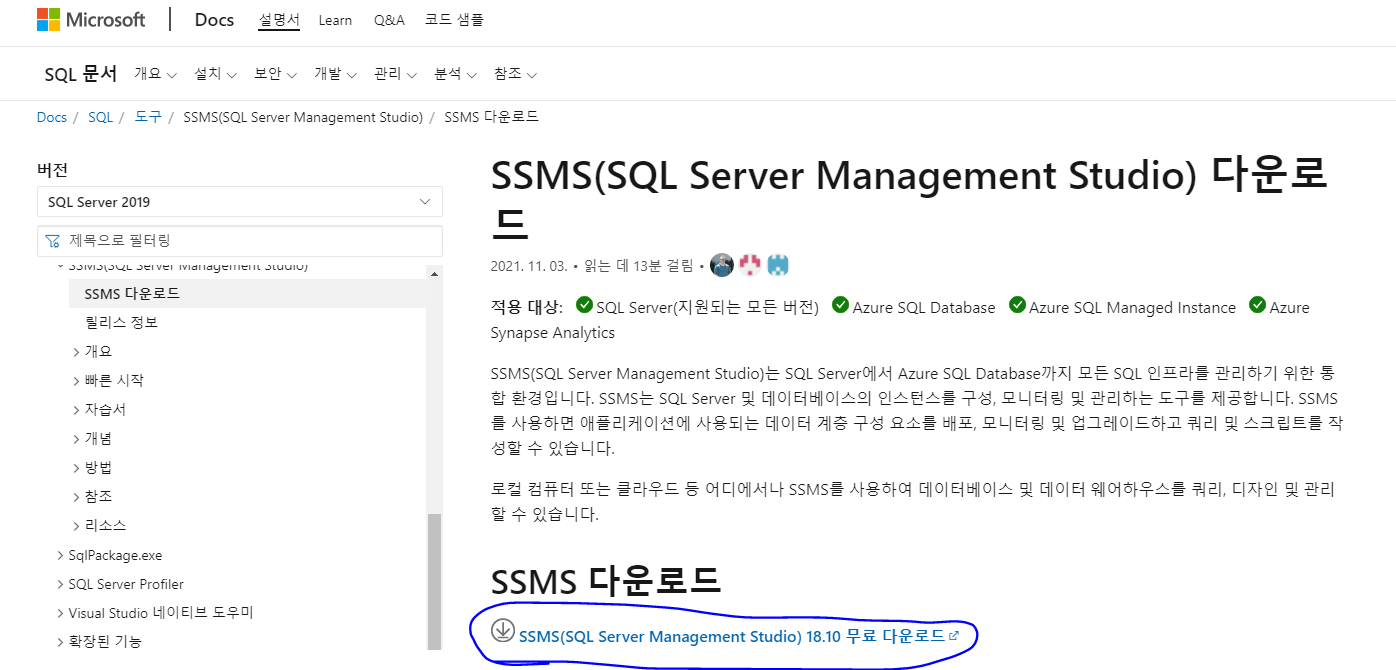Click the 2021. 11. 03. date text
This screenshot has height=670, width=1396.
click(529, 266)
